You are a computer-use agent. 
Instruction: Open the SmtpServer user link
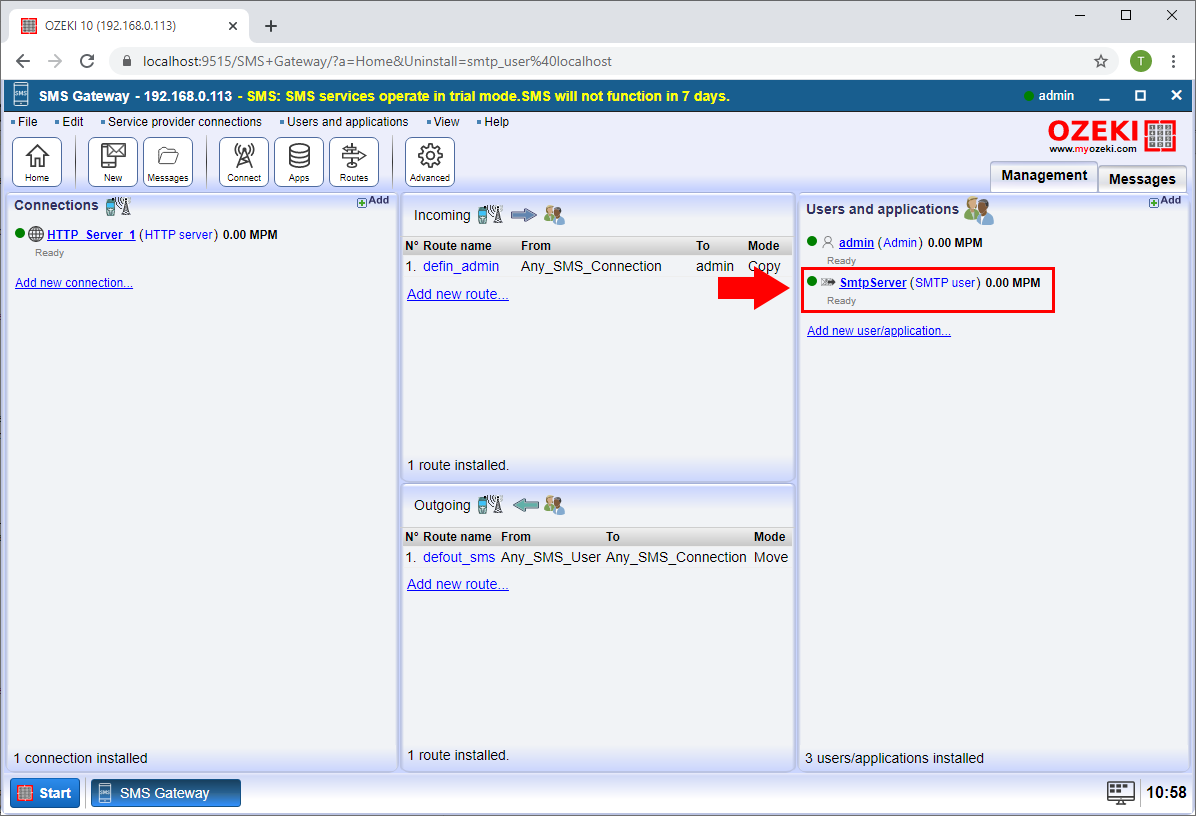pos(872,282)
